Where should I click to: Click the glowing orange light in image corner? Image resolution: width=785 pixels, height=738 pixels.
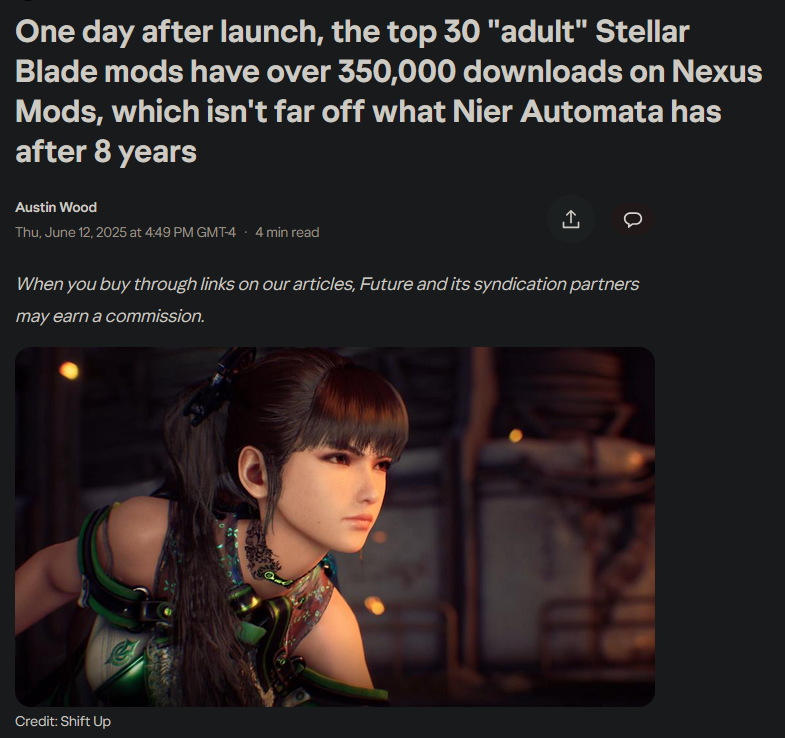[x=69, y=371]
